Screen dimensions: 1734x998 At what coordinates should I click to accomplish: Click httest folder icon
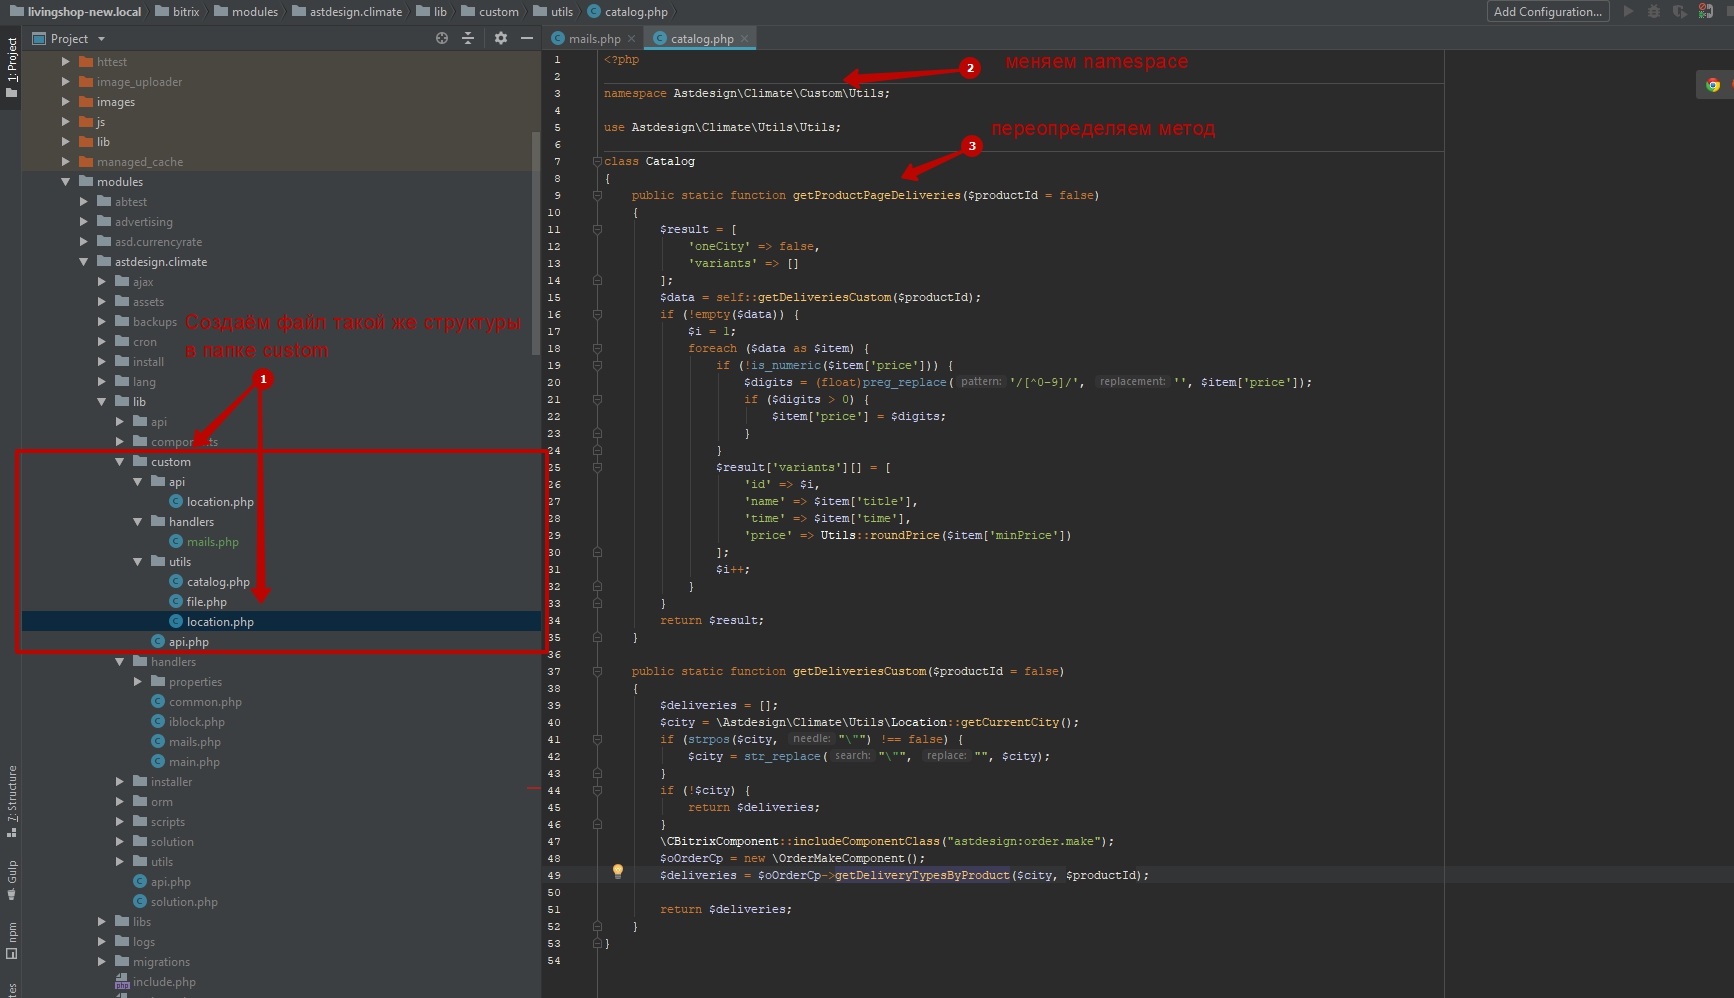tap(86, 61)
